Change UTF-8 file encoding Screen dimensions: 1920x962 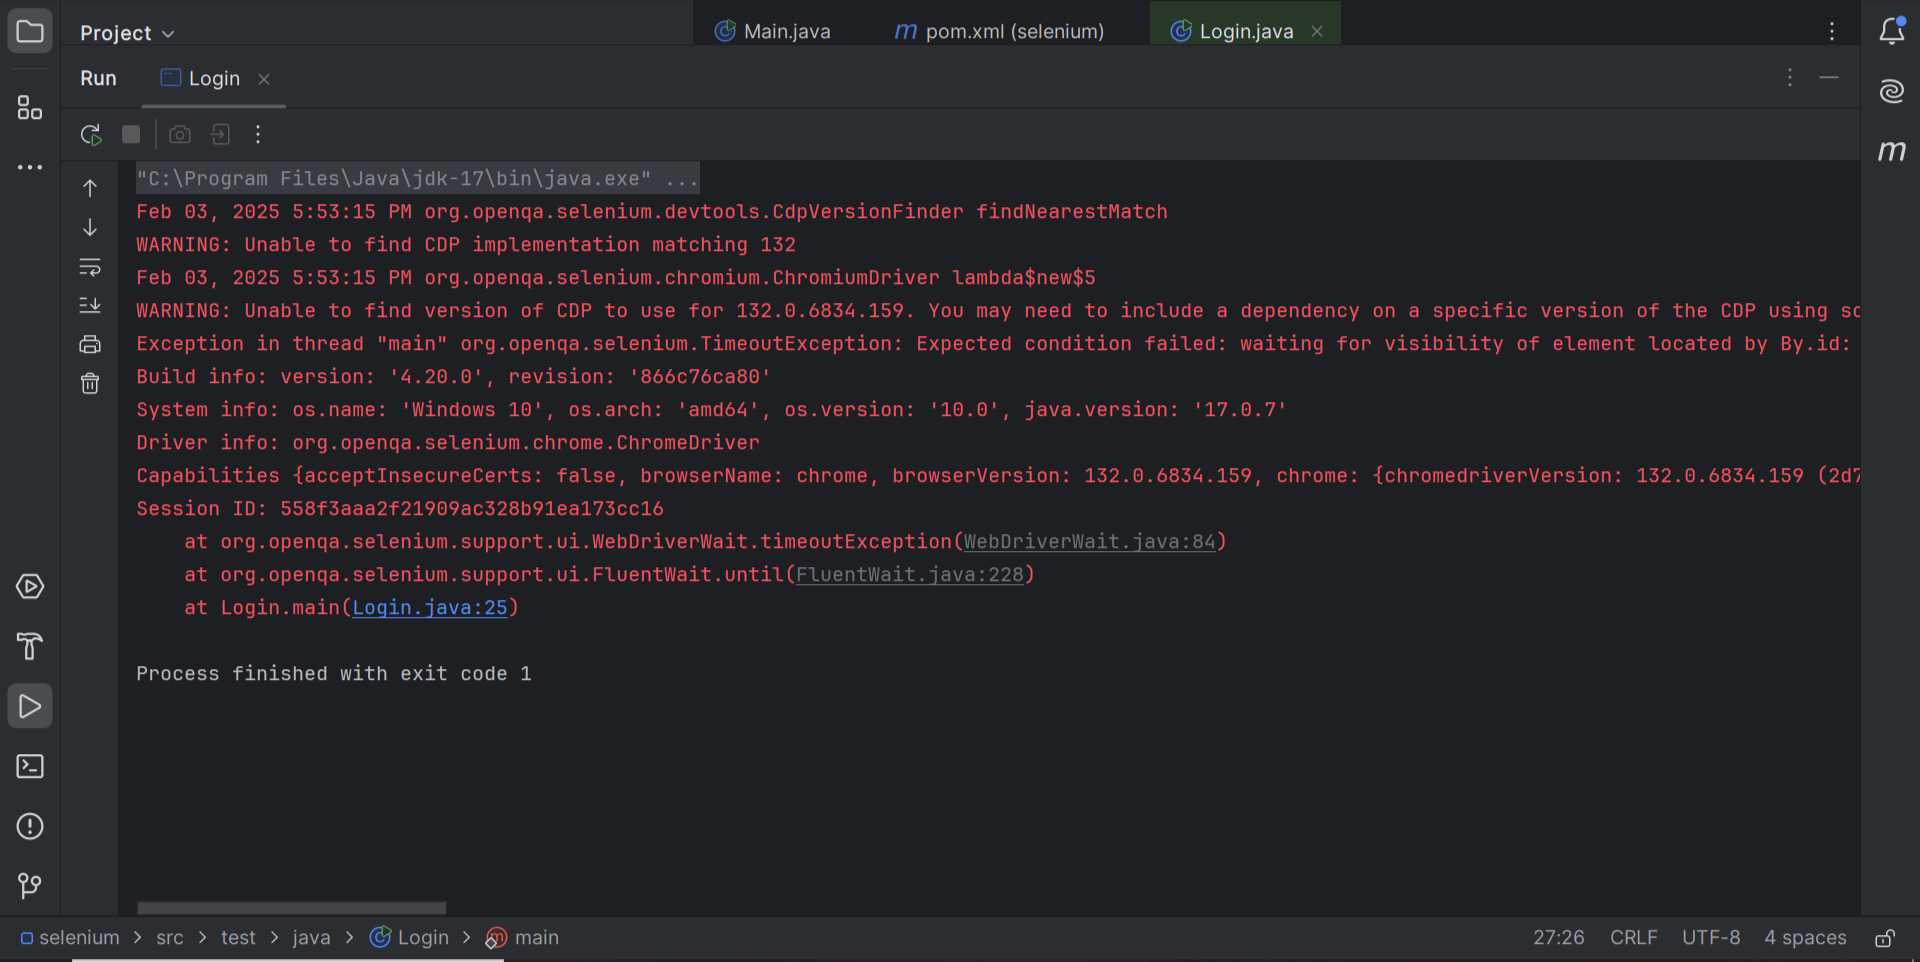pos(1711,938)
